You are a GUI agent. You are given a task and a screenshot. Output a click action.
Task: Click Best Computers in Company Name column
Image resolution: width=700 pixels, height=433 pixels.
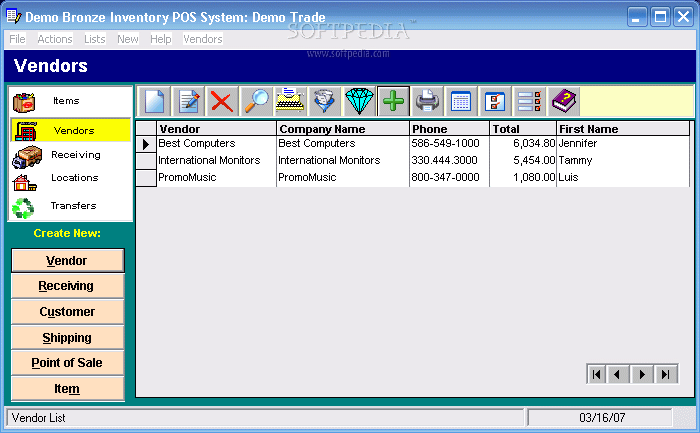coord(317,143)
